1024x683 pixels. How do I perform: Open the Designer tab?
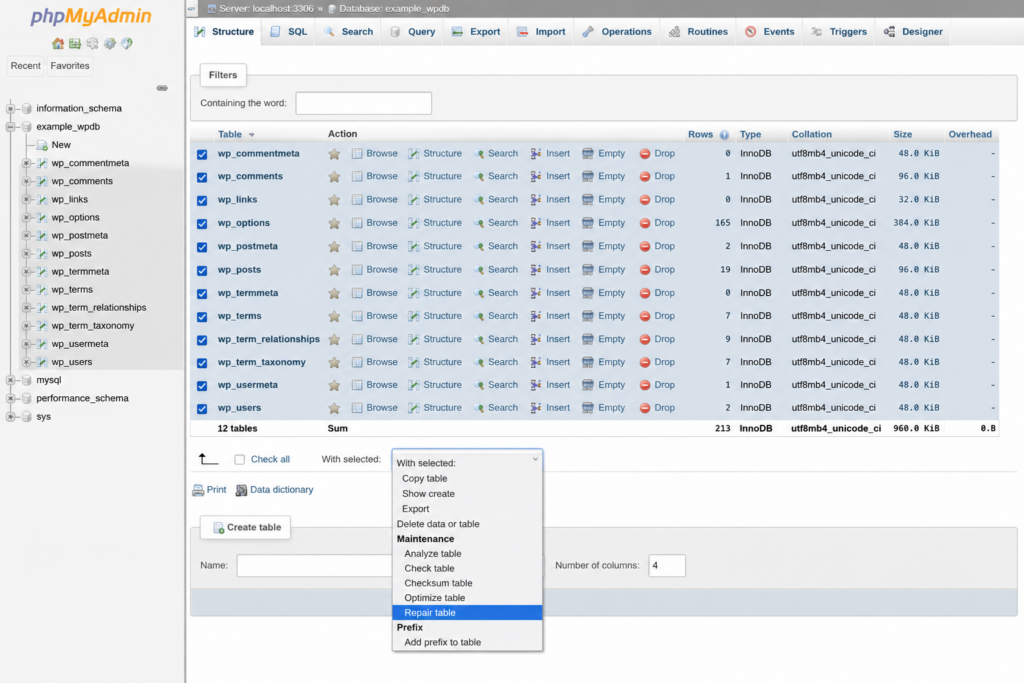[x=913, y=31]
